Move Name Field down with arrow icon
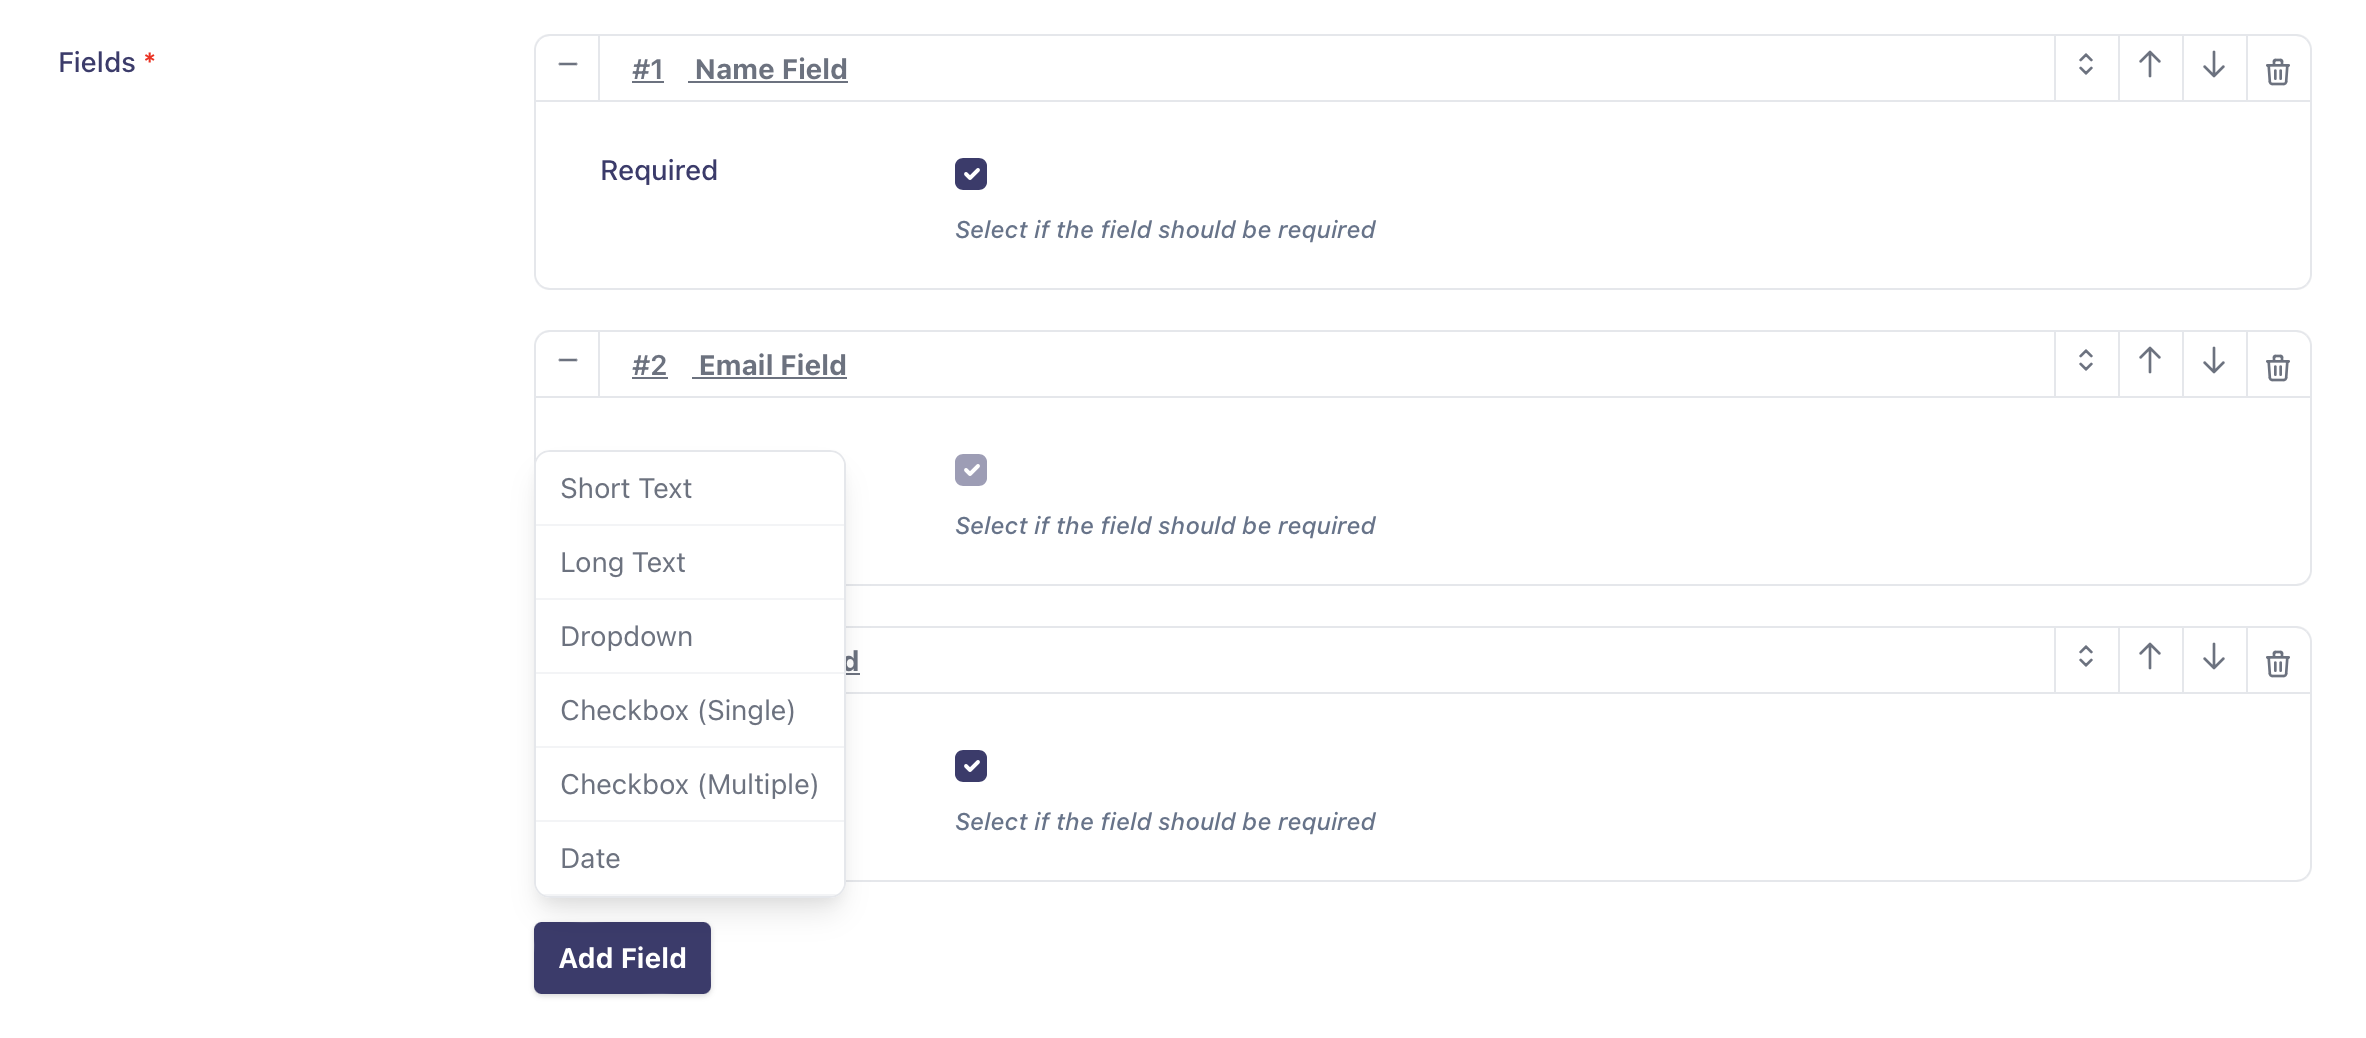The height and width of the screenshot is (1038, 2366). [2214, 66]
